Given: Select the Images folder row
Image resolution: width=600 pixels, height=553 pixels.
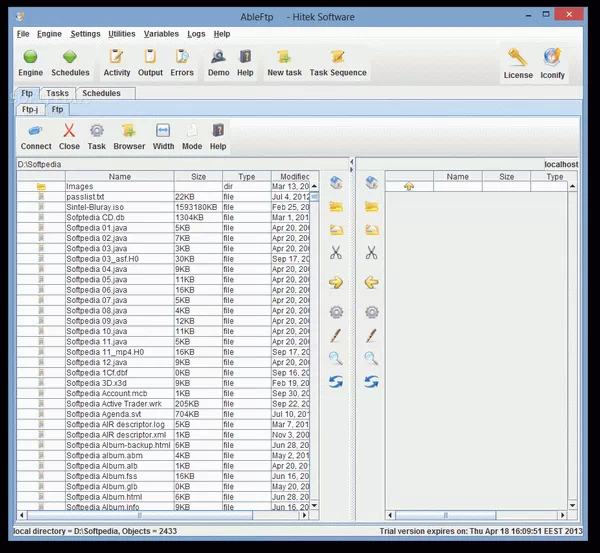Looking at the screenshot, I should [x=163, y=186].
